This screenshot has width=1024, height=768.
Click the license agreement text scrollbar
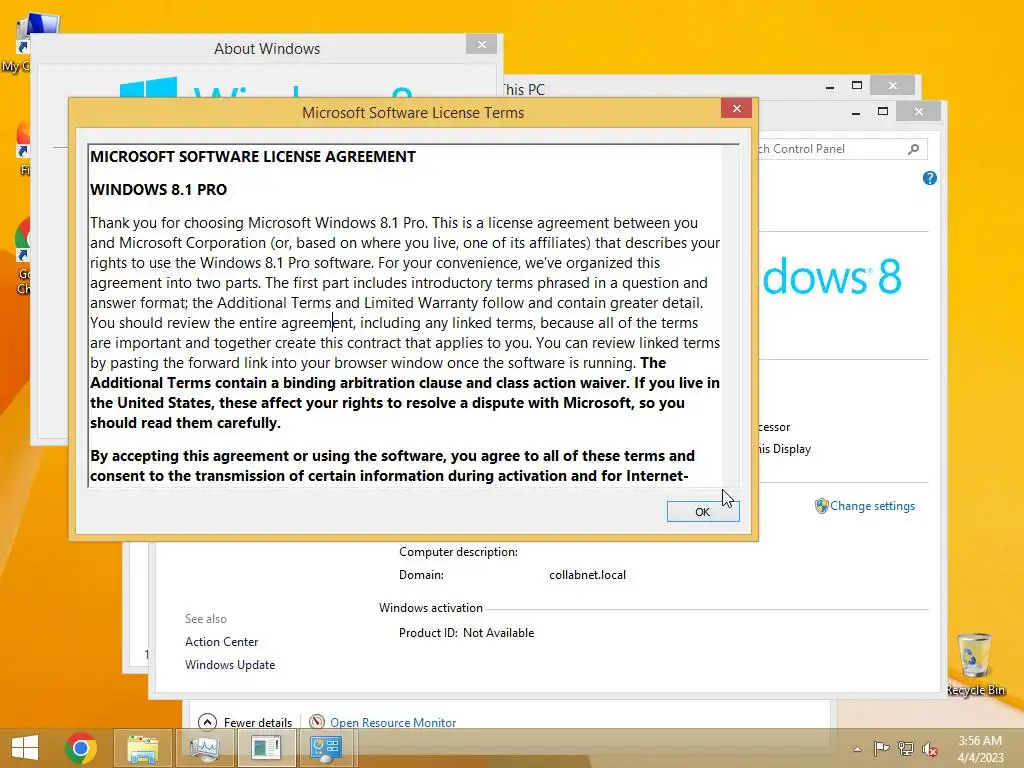point(731,315)
